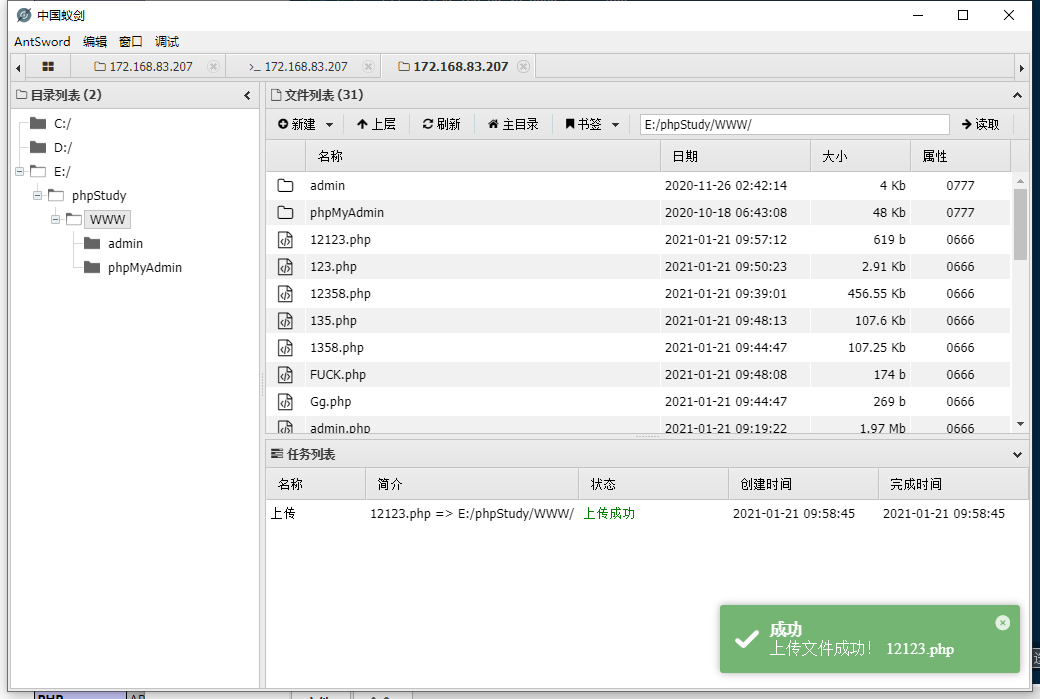Select the 12358.php file name

pos(340,294)
